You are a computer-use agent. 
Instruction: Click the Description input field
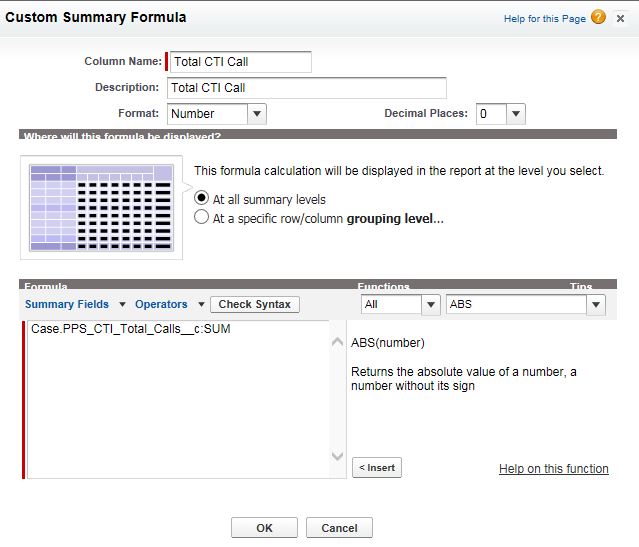point(307,88)
